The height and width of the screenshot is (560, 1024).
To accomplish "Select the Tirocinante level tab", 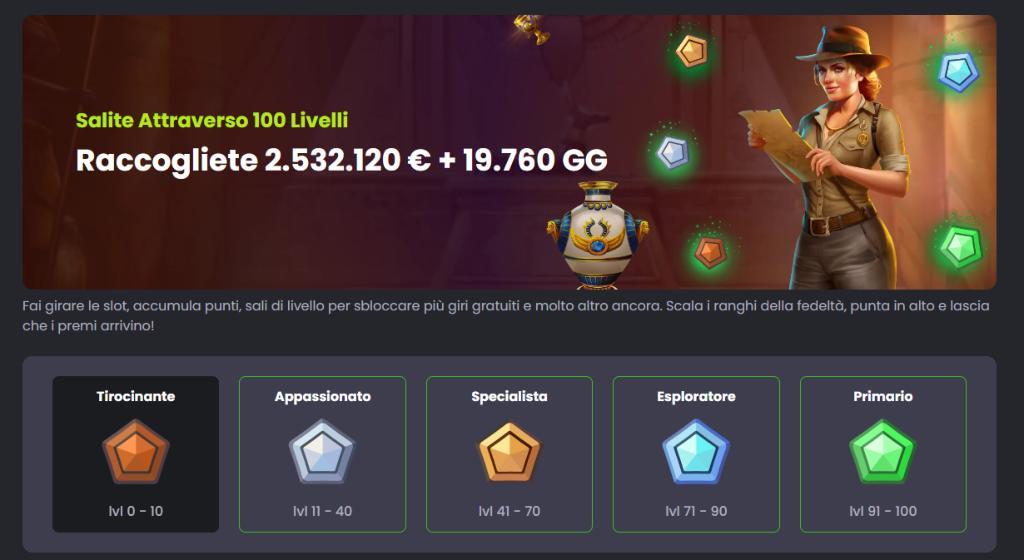I will click(x=136, y=454).
